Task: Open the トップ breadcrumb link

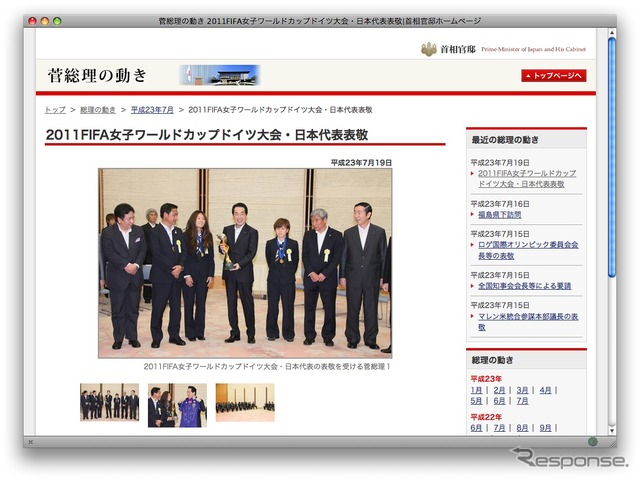Action: [55, 110]
